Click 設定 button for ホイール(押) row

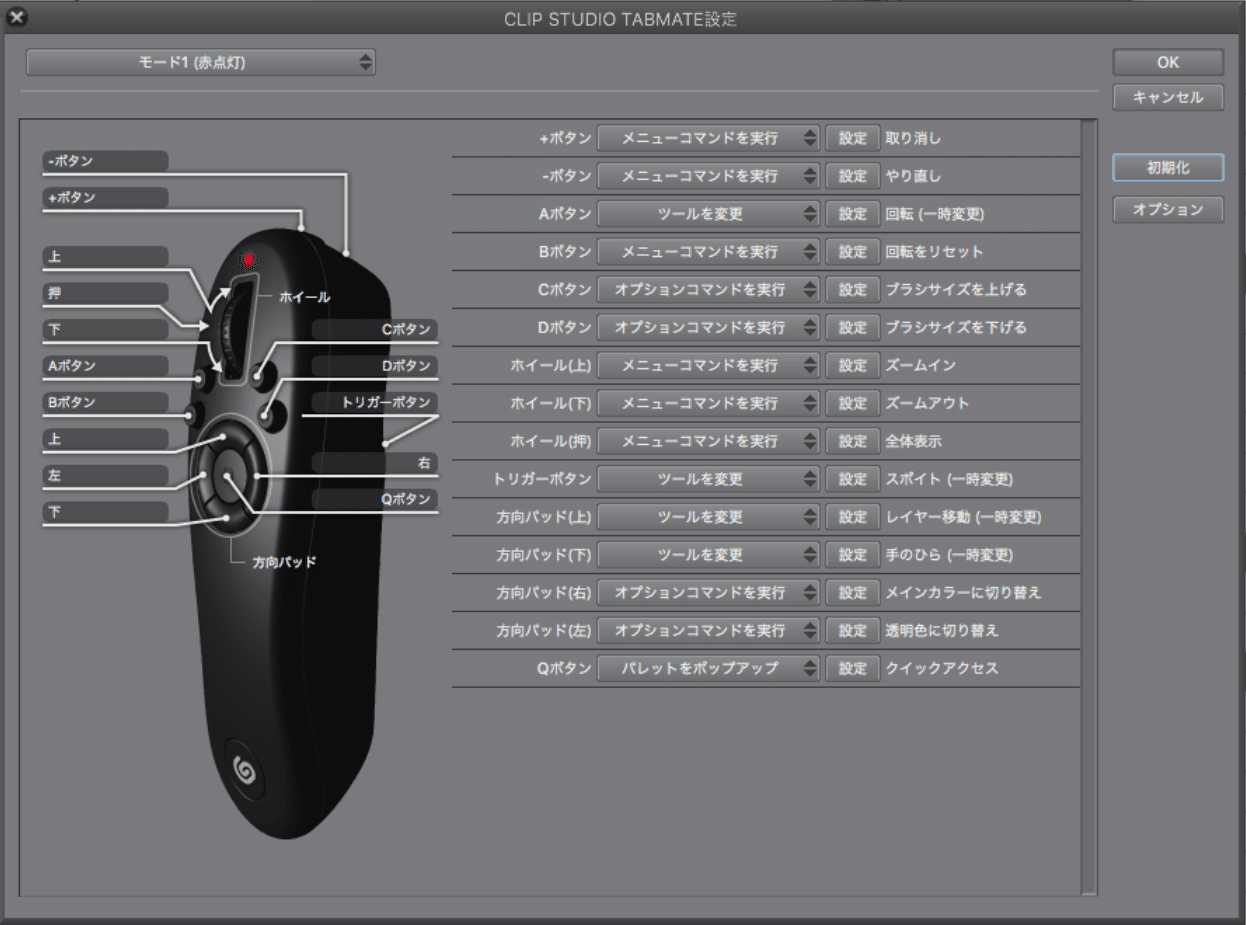click(x=852, y=442)
